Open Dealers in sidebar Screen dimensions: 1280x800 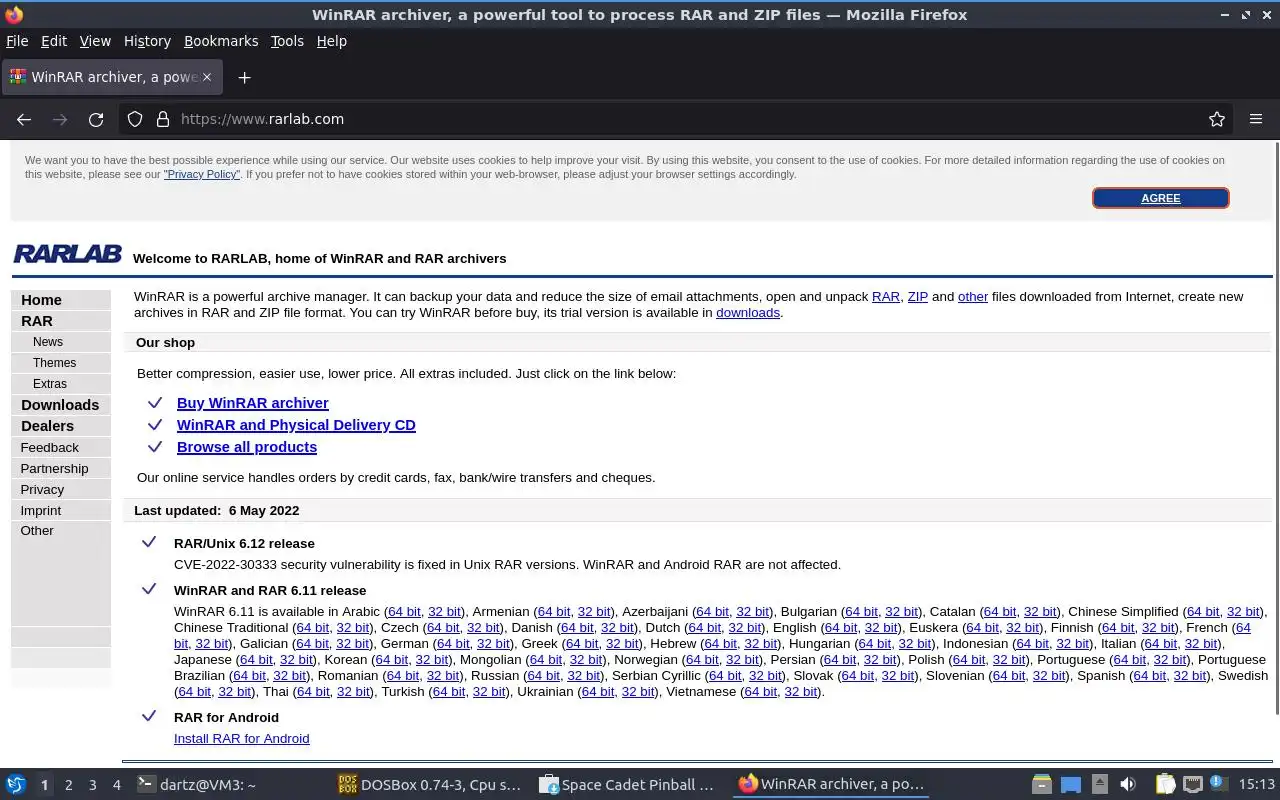pyautogui.click(x=47, y=426)
